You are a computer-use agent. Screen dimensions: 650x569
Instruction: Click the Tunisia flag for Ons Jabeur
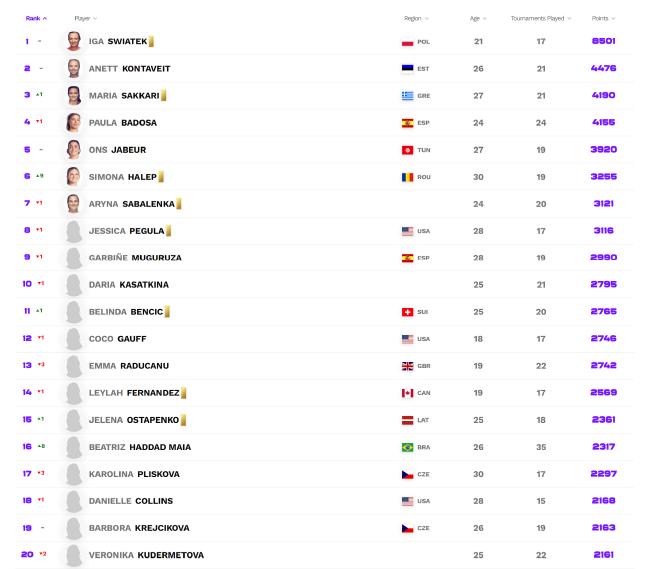coord(407,150)
